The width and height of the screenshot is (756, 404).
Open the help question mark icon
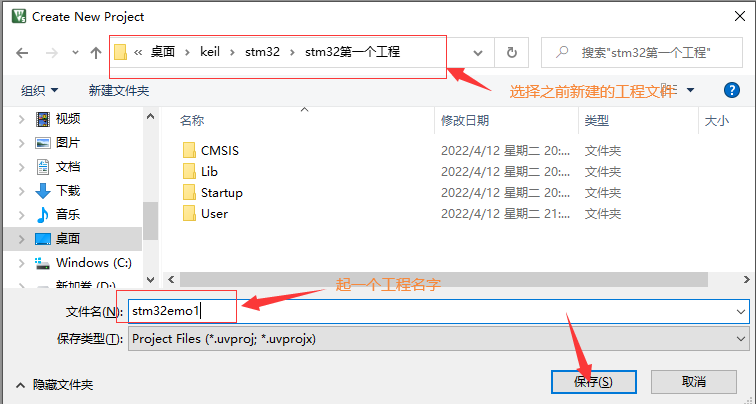[x=731, y=90]
